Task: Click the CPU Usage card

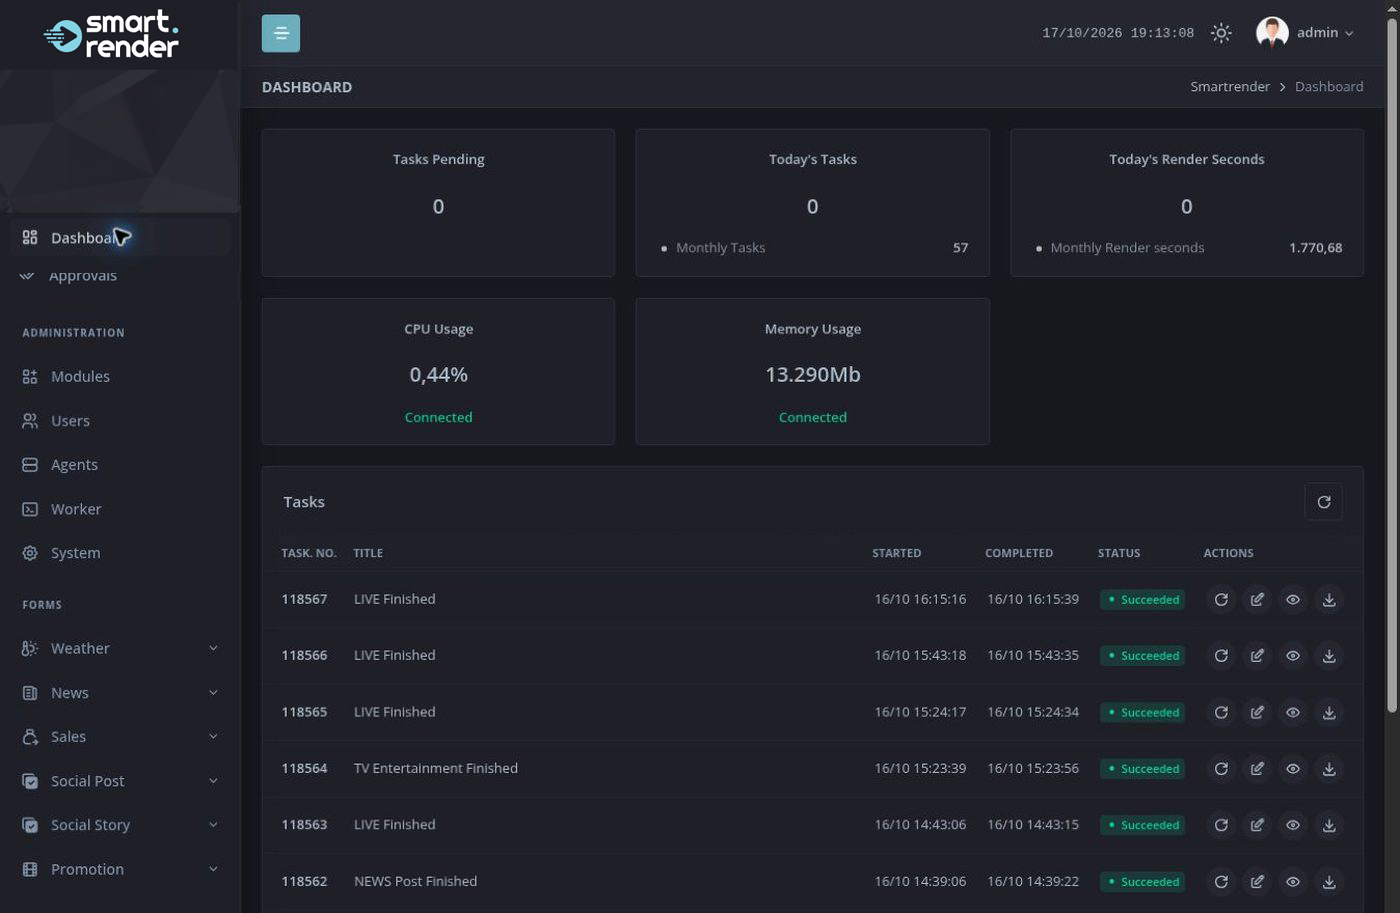Action: 438,371
